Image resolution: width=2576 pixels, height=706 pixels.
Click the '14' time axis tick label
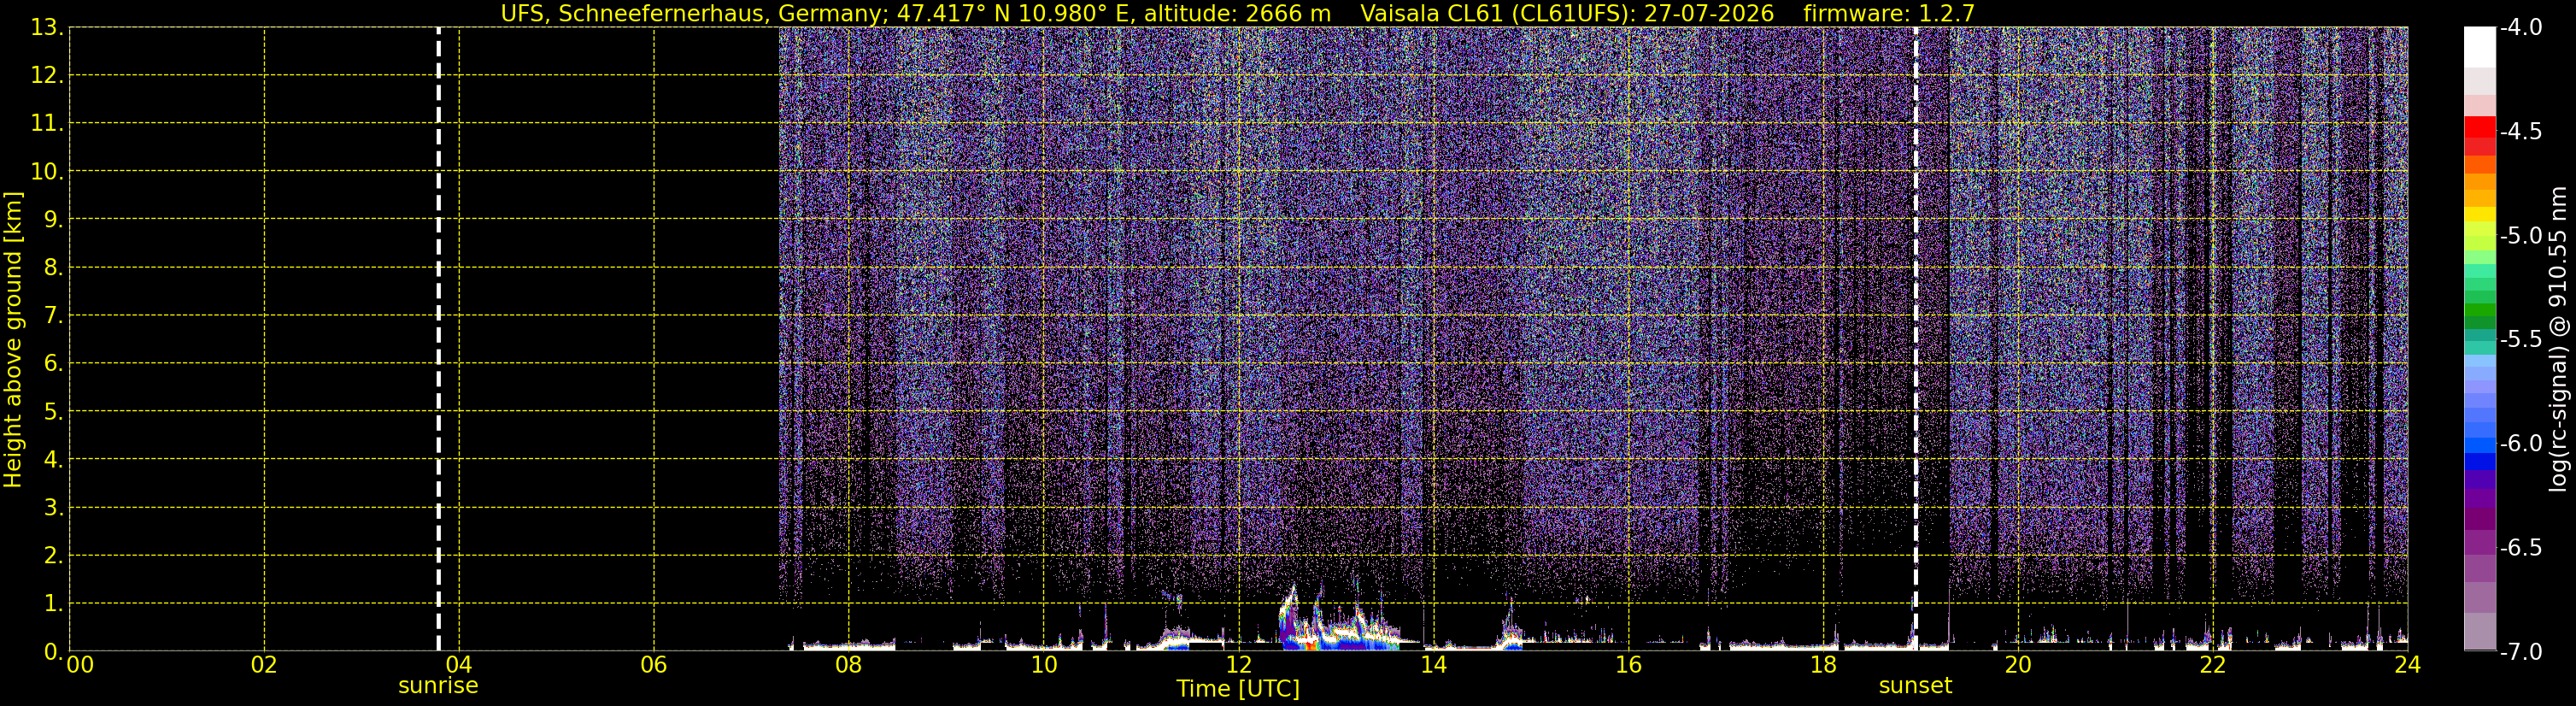(x=1434, y=666)
